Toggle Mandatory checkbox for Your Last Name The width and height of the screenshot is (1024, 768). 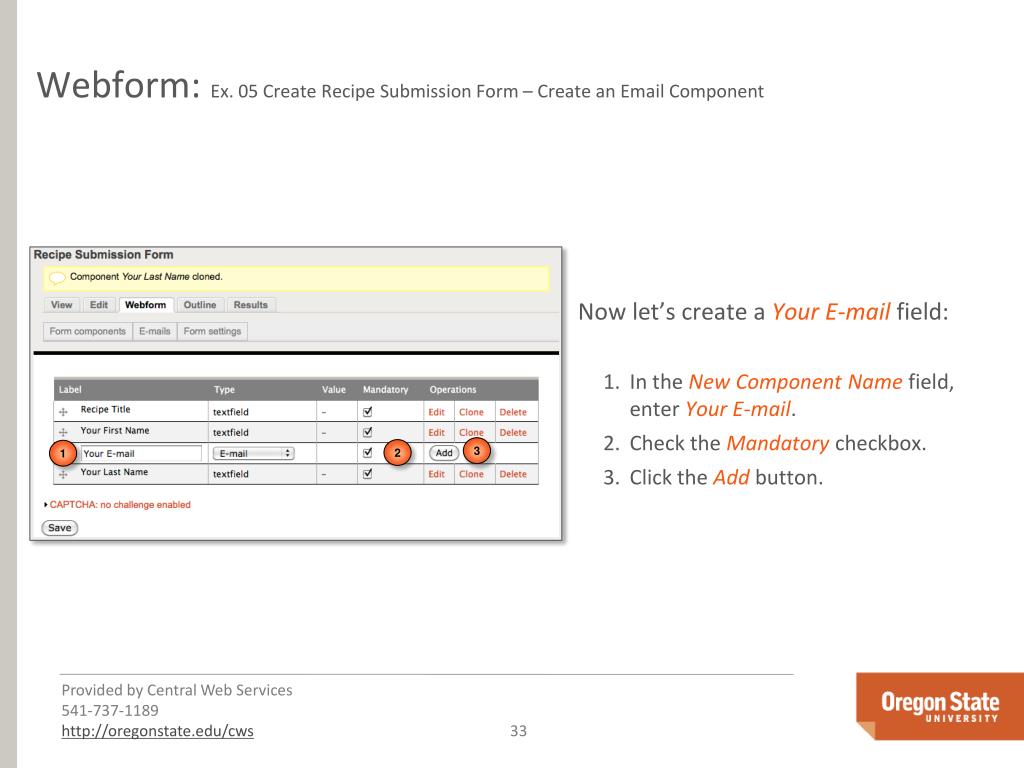coord(368,473)
